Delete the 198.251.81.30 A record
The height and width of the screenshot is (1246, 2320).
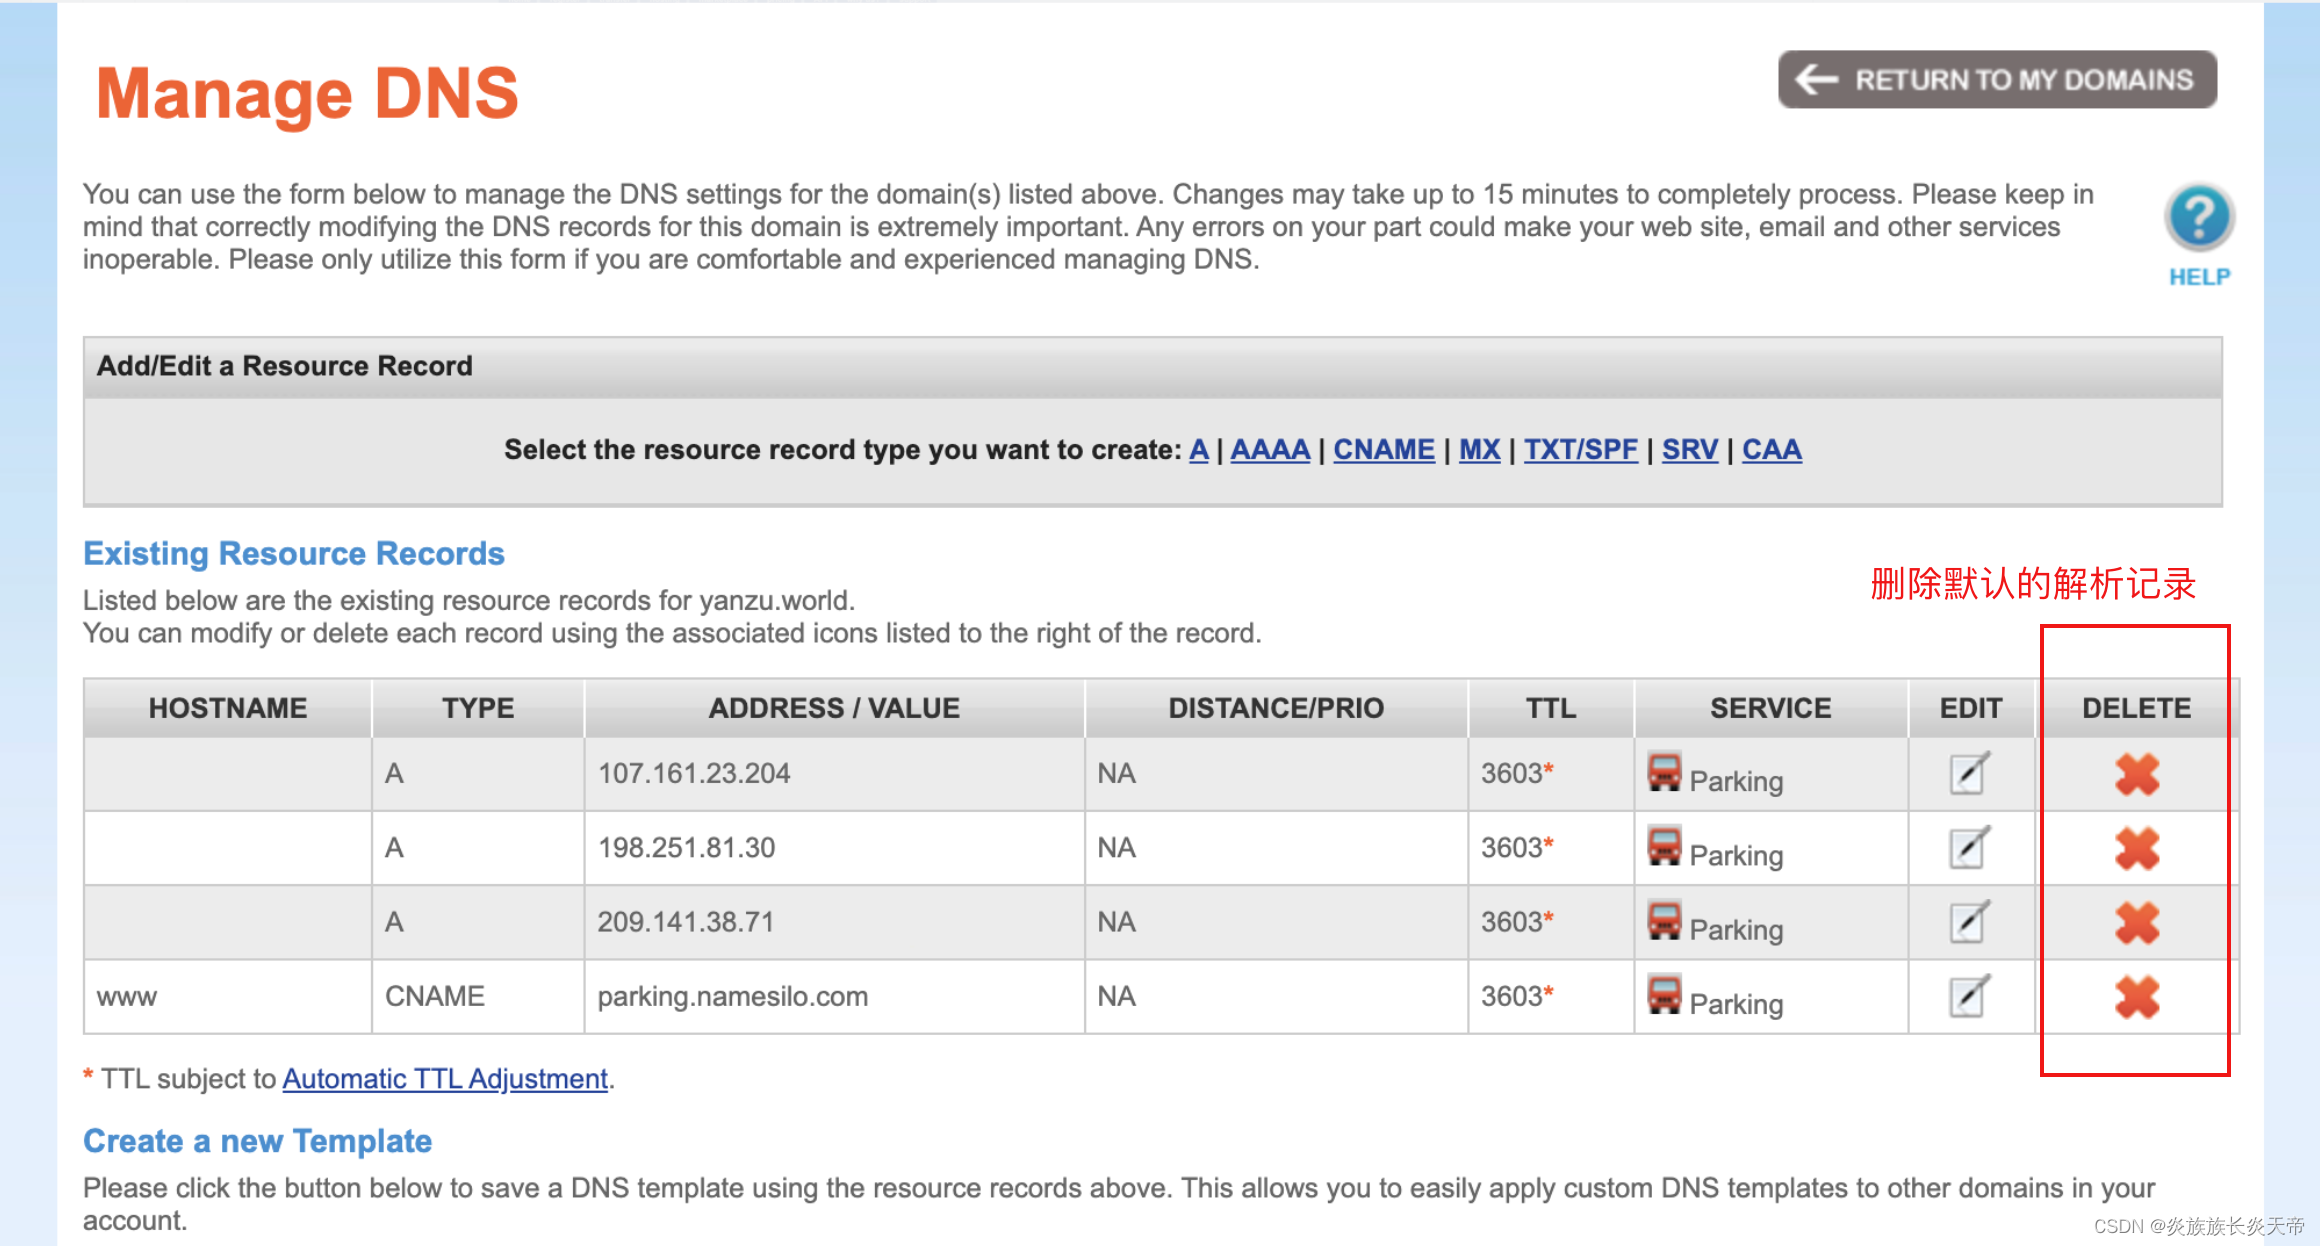click(x=2137, y=848)
